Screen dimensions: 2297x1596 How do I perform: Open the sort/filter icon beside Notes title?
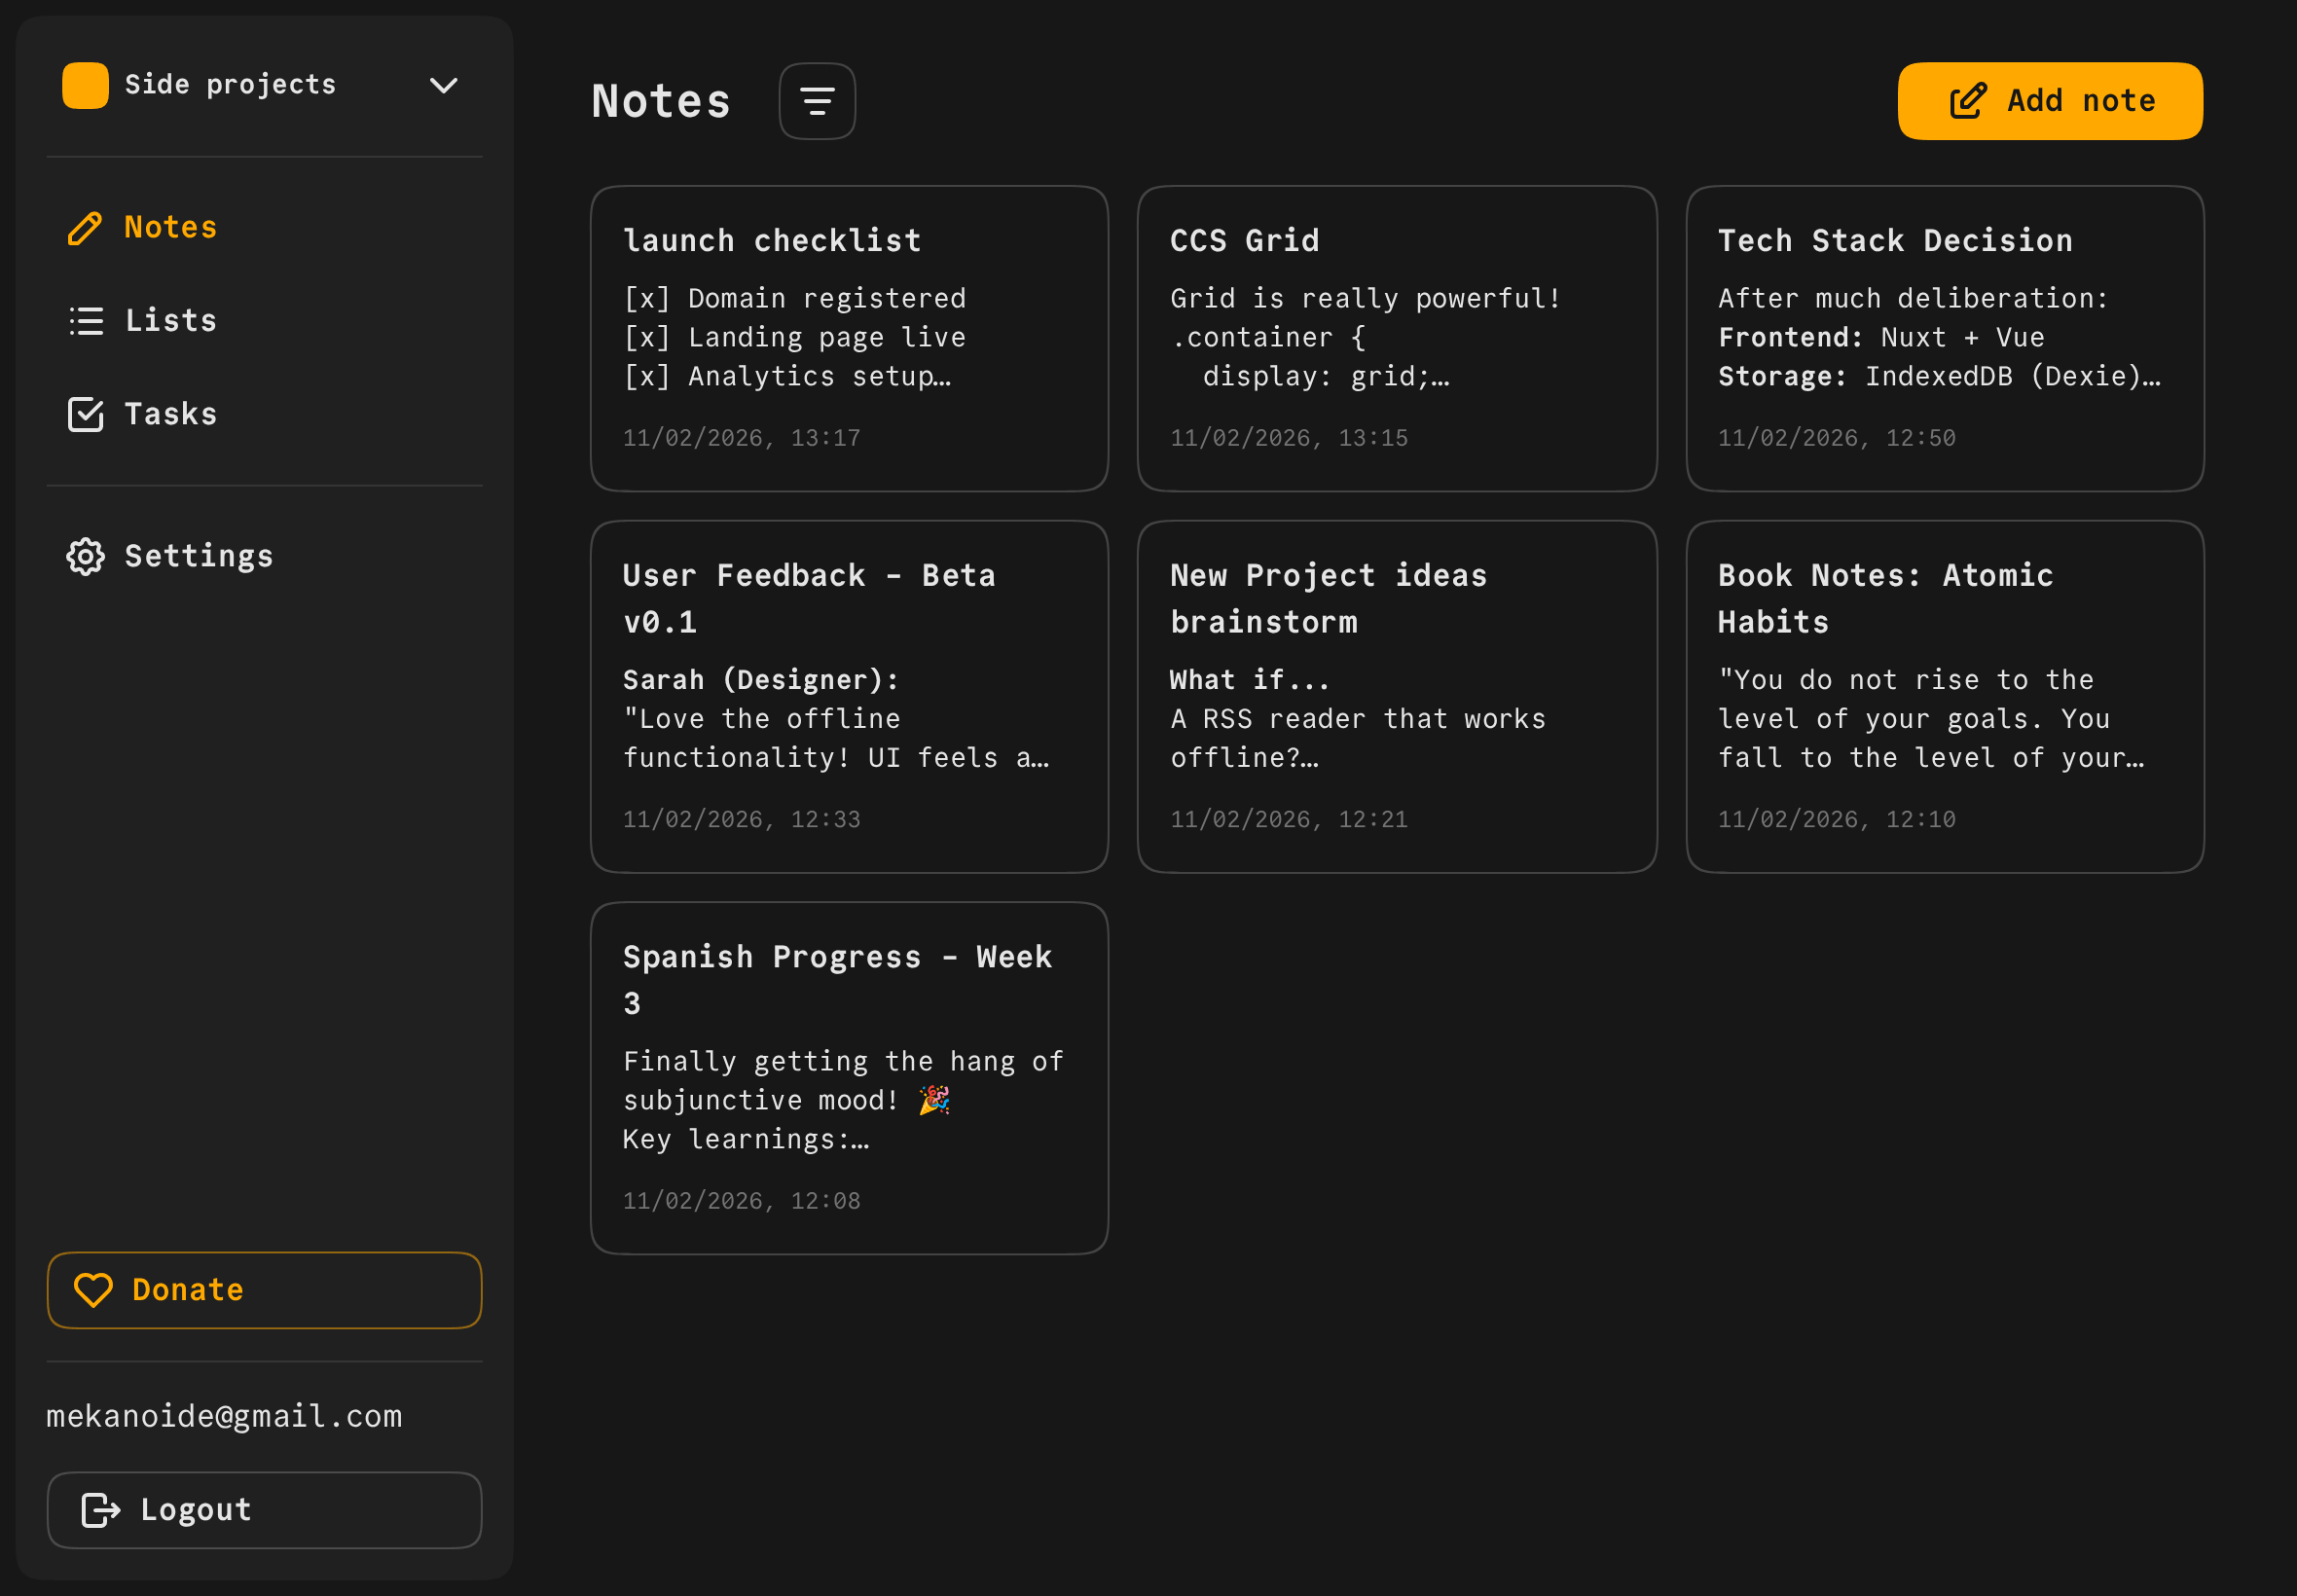click(816, 100)
